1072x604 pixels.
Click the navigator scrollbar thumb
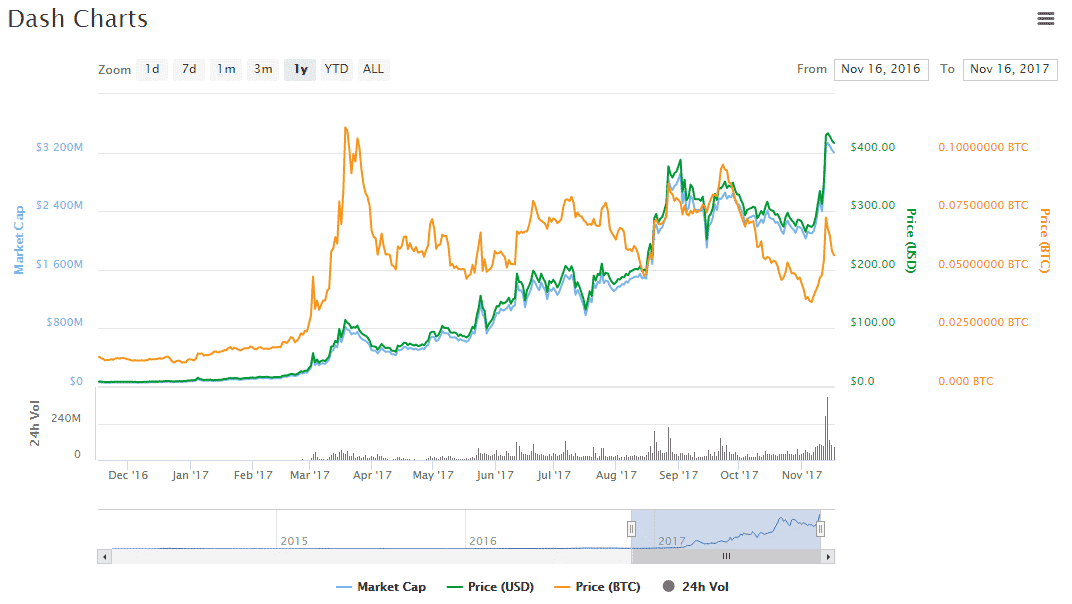click(726, 557)
